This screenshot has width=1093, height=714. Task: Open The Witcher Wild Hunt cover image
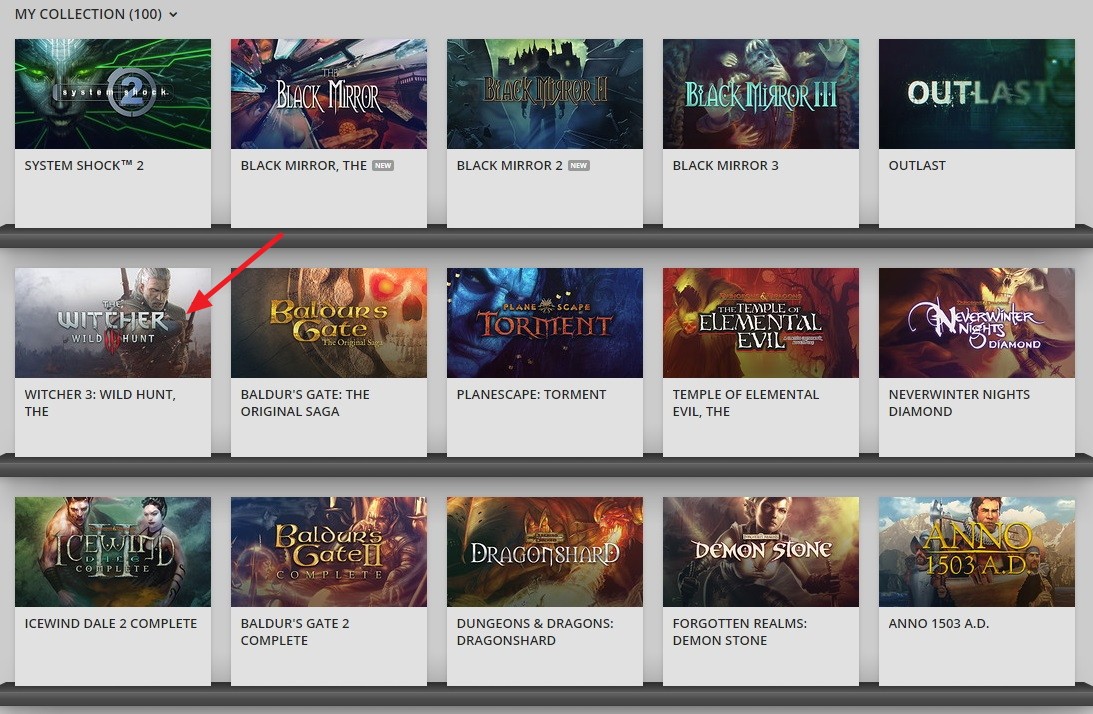pyautogui.click(x=113, y=323)
